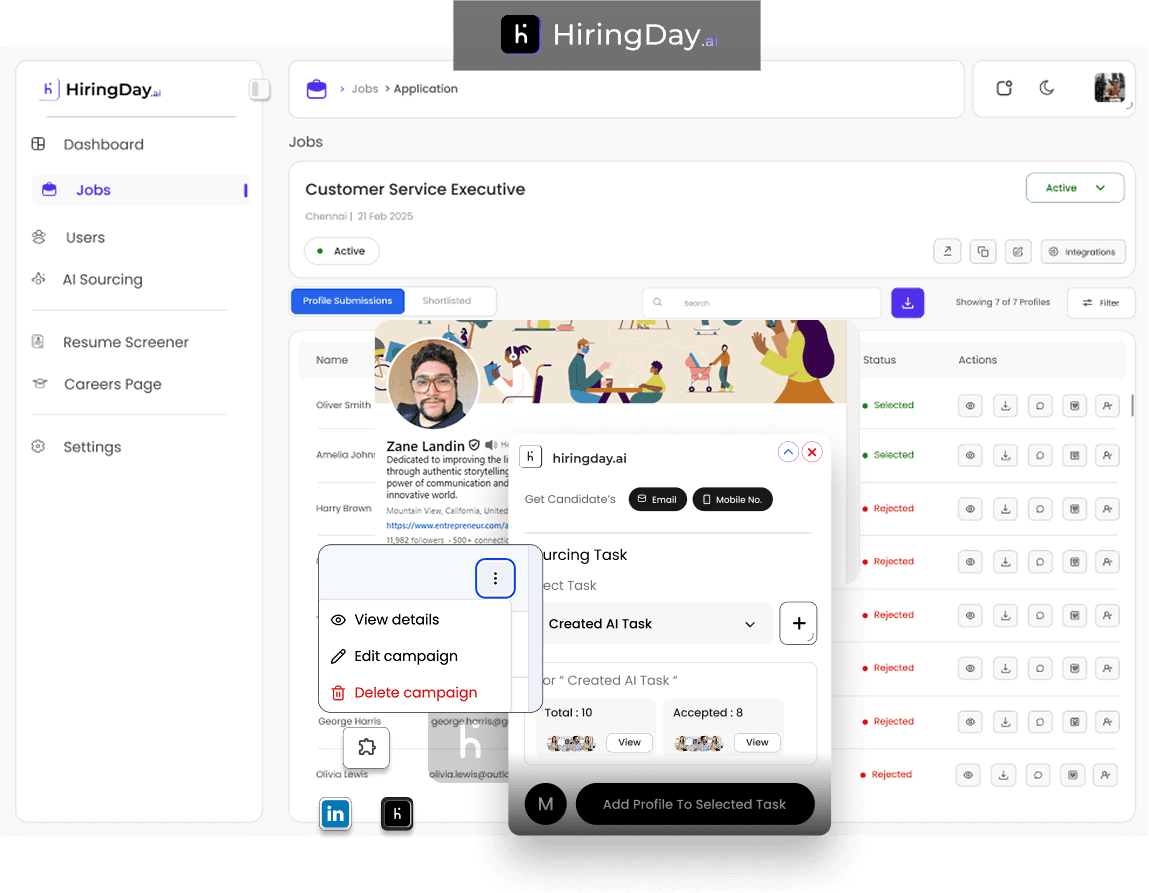Screen dimensions: 1149x893
Task: Open the entrepreneur.com profile link
Action: click(447, 526)
